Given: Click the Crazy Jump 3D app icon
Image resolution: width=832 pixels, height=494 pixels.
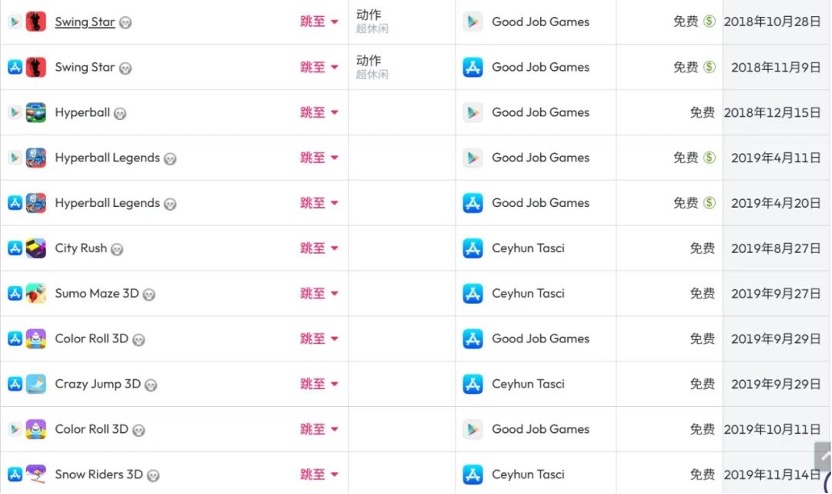Looking at the screenshot, I should (x=36, y=384).
